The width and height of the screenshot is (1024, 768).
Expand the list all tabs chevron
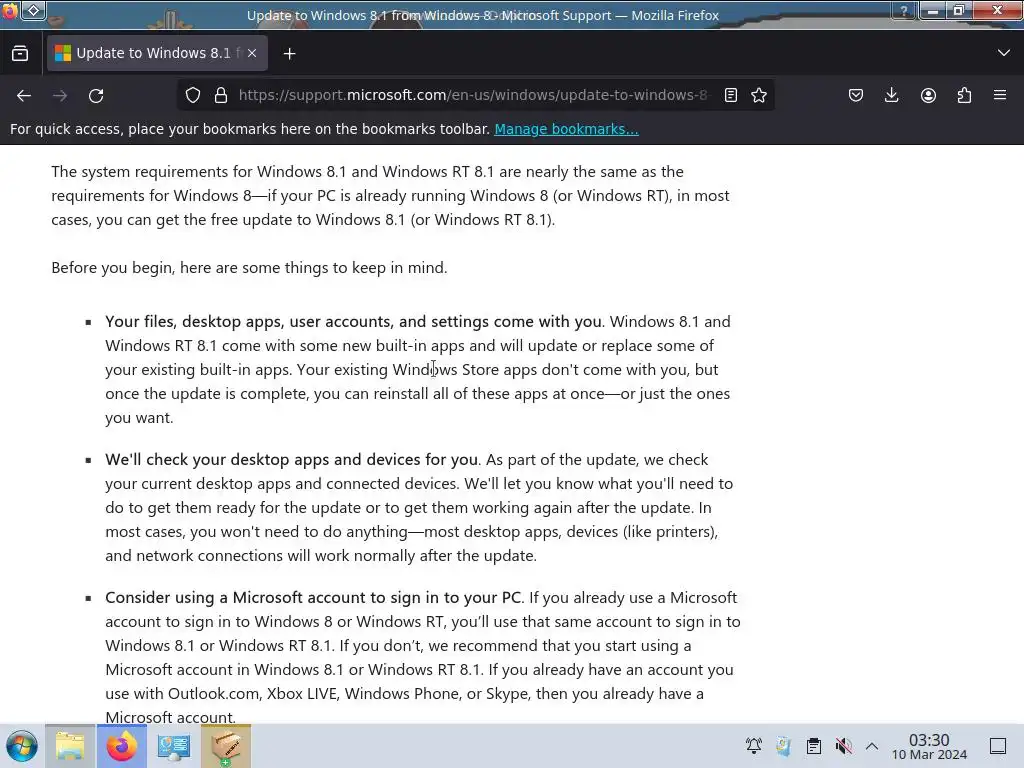pos(1004,53)
